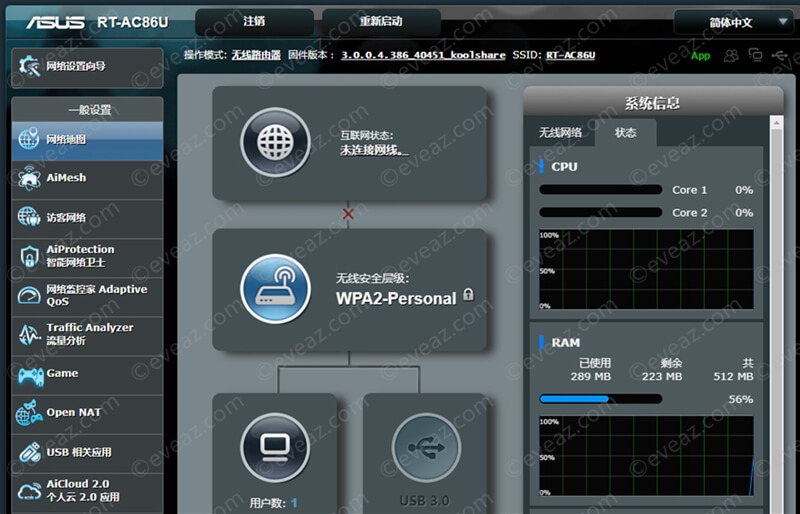Click the 未连接网络 internet status link
Screen dimensions: 800x514
pyautogui.click(x=374, y=150)
